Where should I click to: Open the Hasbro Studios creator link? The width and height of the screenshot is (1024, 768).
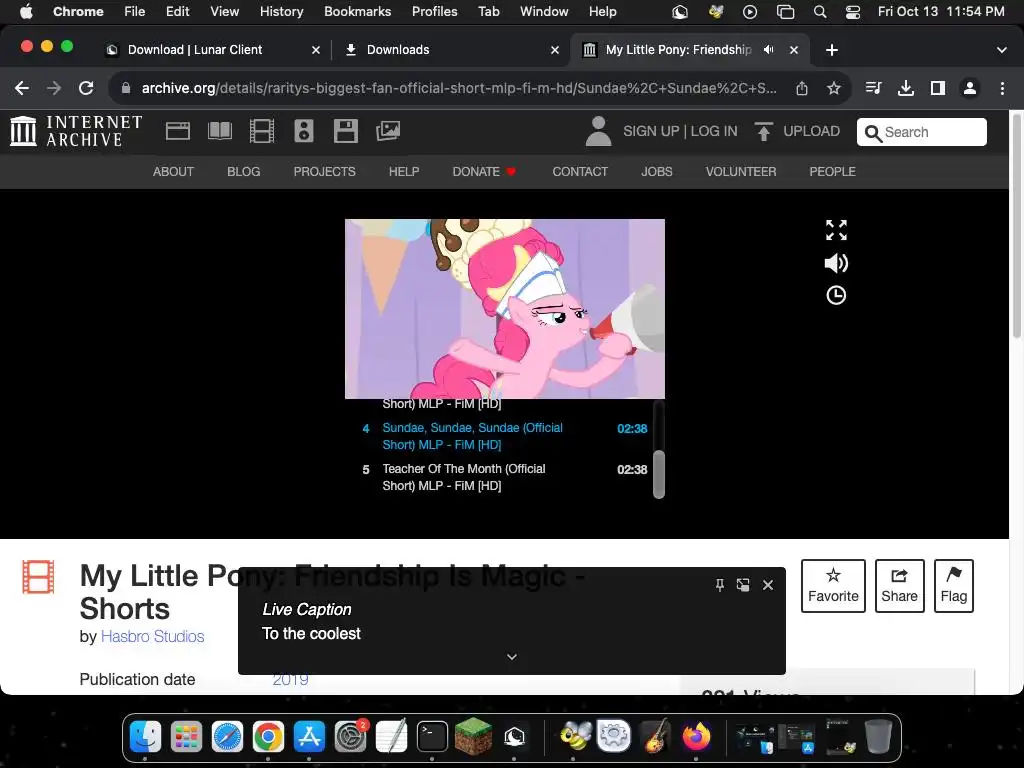pyautogui.click(x=153, y=637)
